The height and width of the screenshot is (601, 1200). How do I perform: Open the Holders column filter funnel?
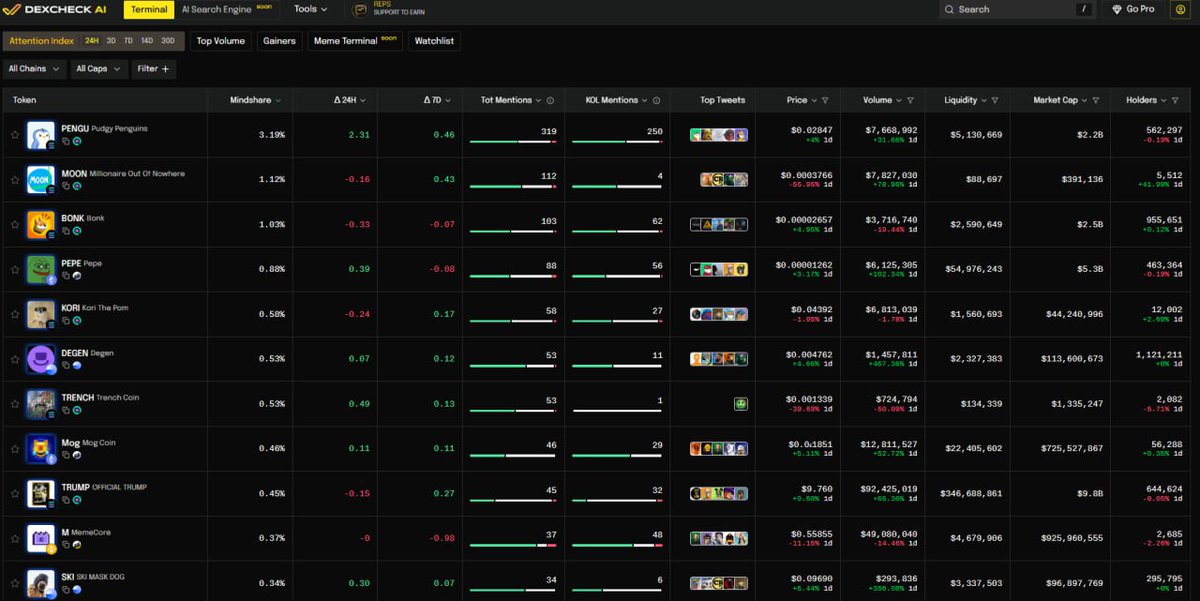point(1175,100)
